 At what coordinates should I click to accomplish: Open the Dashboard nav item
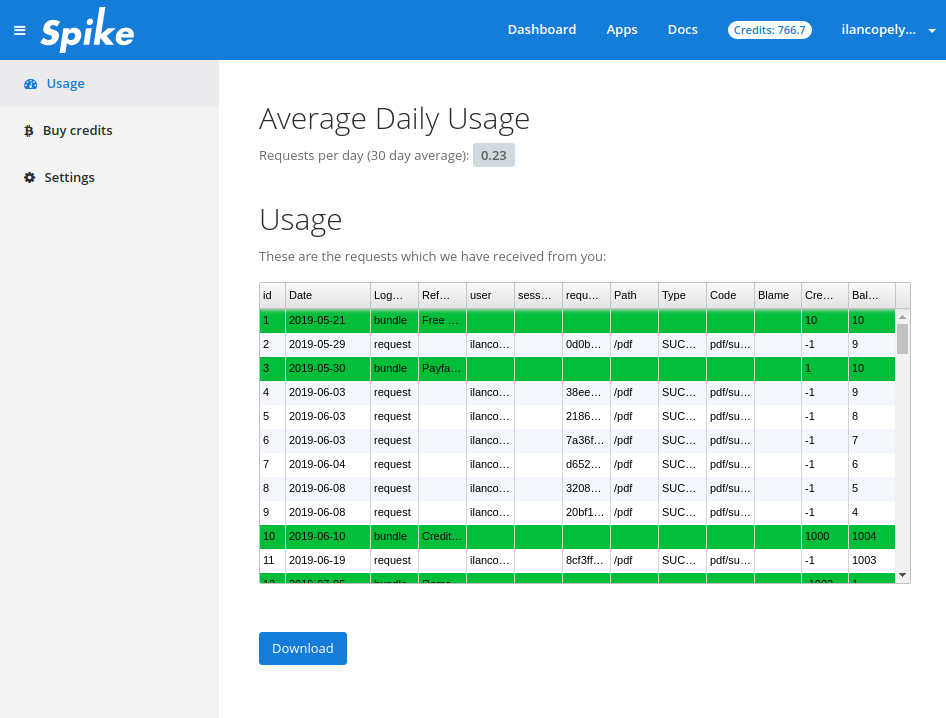(x=541, y=30)
